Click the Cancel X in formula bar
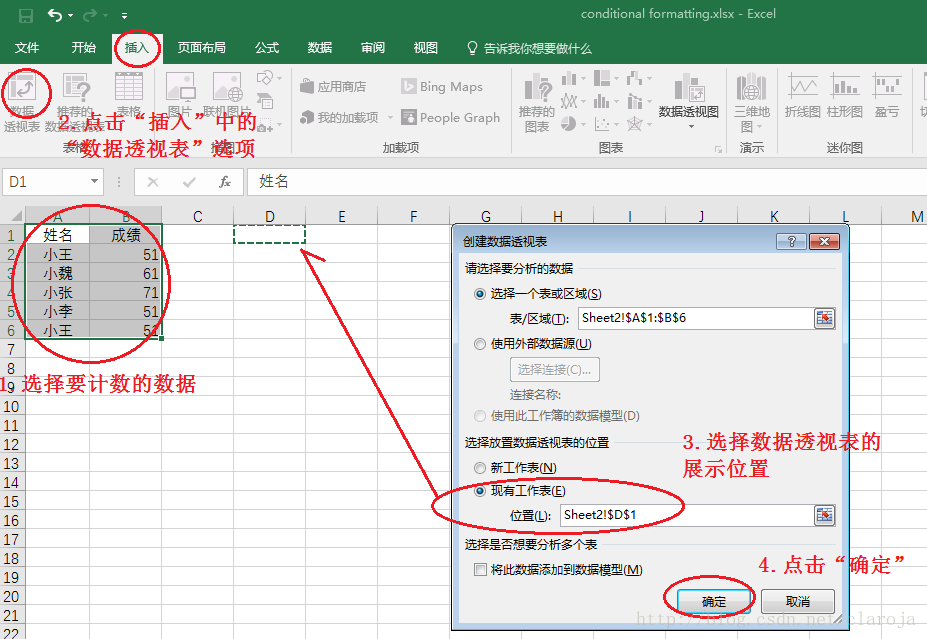The image size is (927, 639). 153,181
